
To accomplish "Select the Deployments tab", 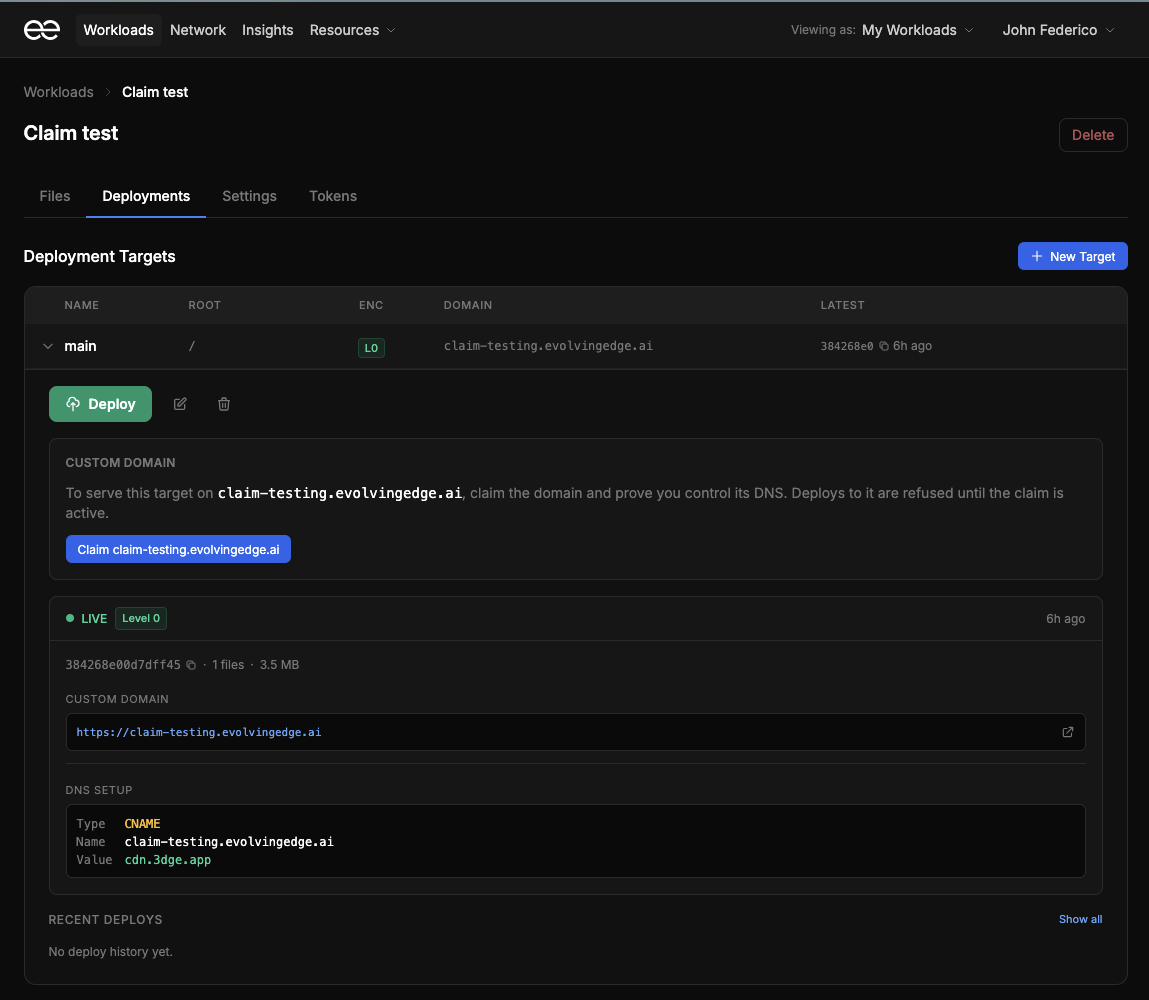I will (146, 196).
